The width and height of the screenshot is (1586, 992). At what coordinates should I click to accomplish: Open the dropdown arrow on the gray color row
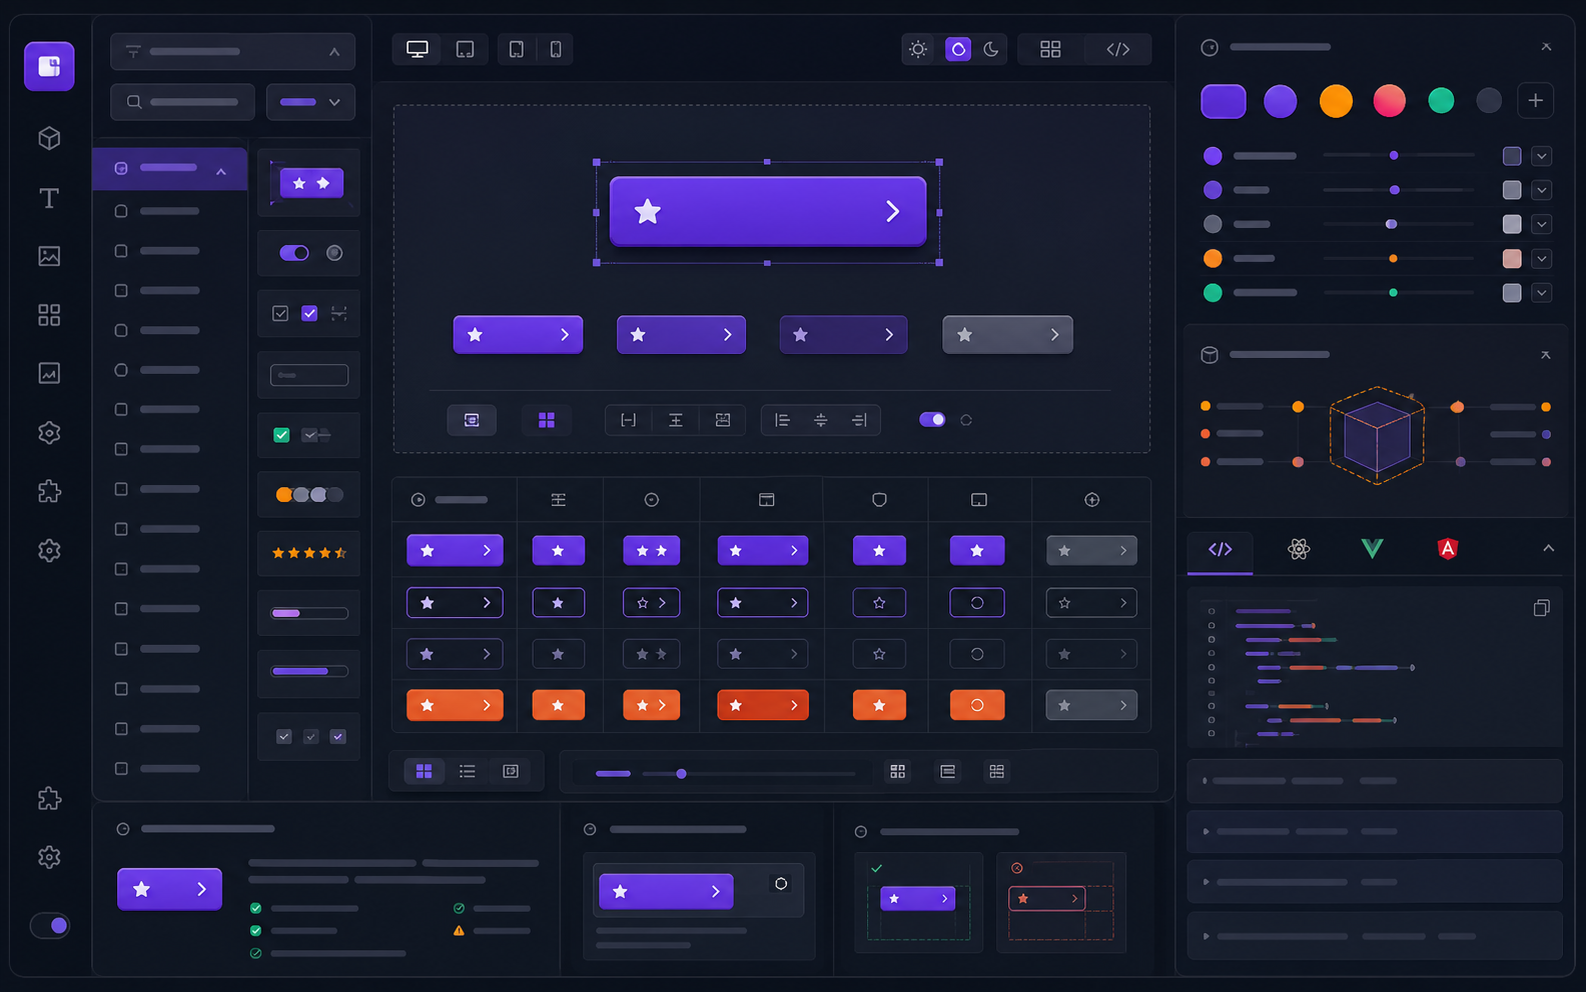coord(1541,224)
